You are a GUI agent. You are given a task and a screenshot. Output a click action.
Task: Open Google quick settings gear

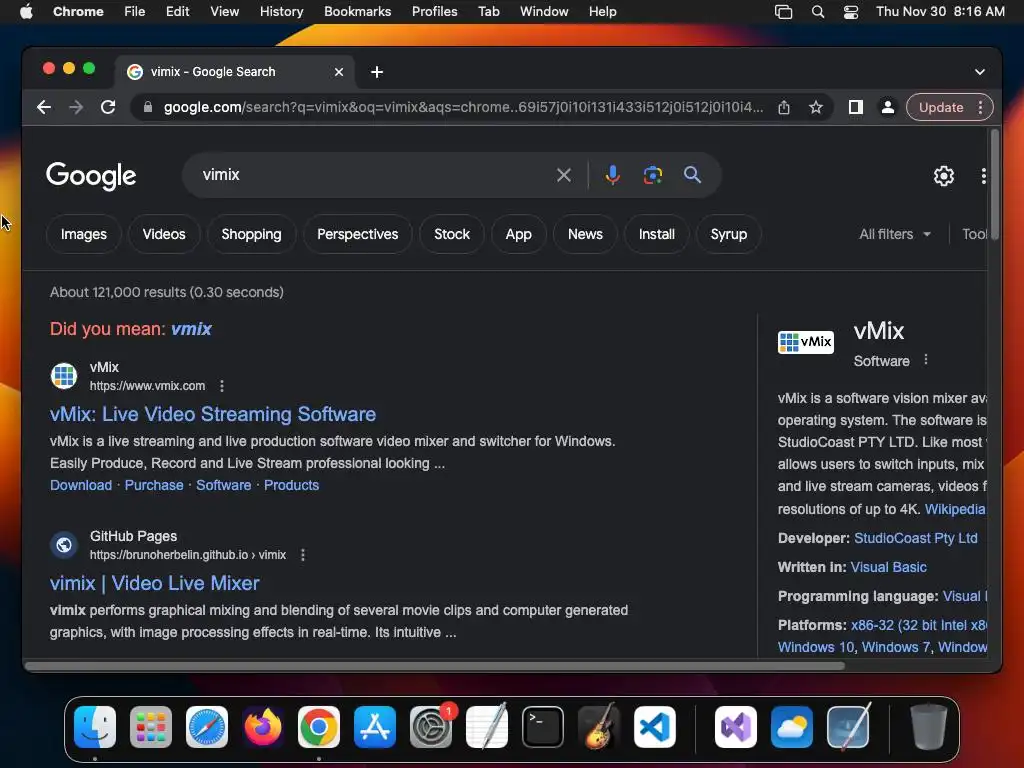point(944,176)
